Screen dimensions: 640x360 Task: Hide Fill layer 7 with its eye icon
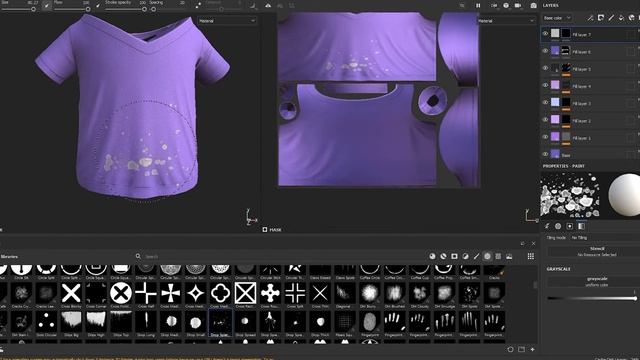(545, 34)
